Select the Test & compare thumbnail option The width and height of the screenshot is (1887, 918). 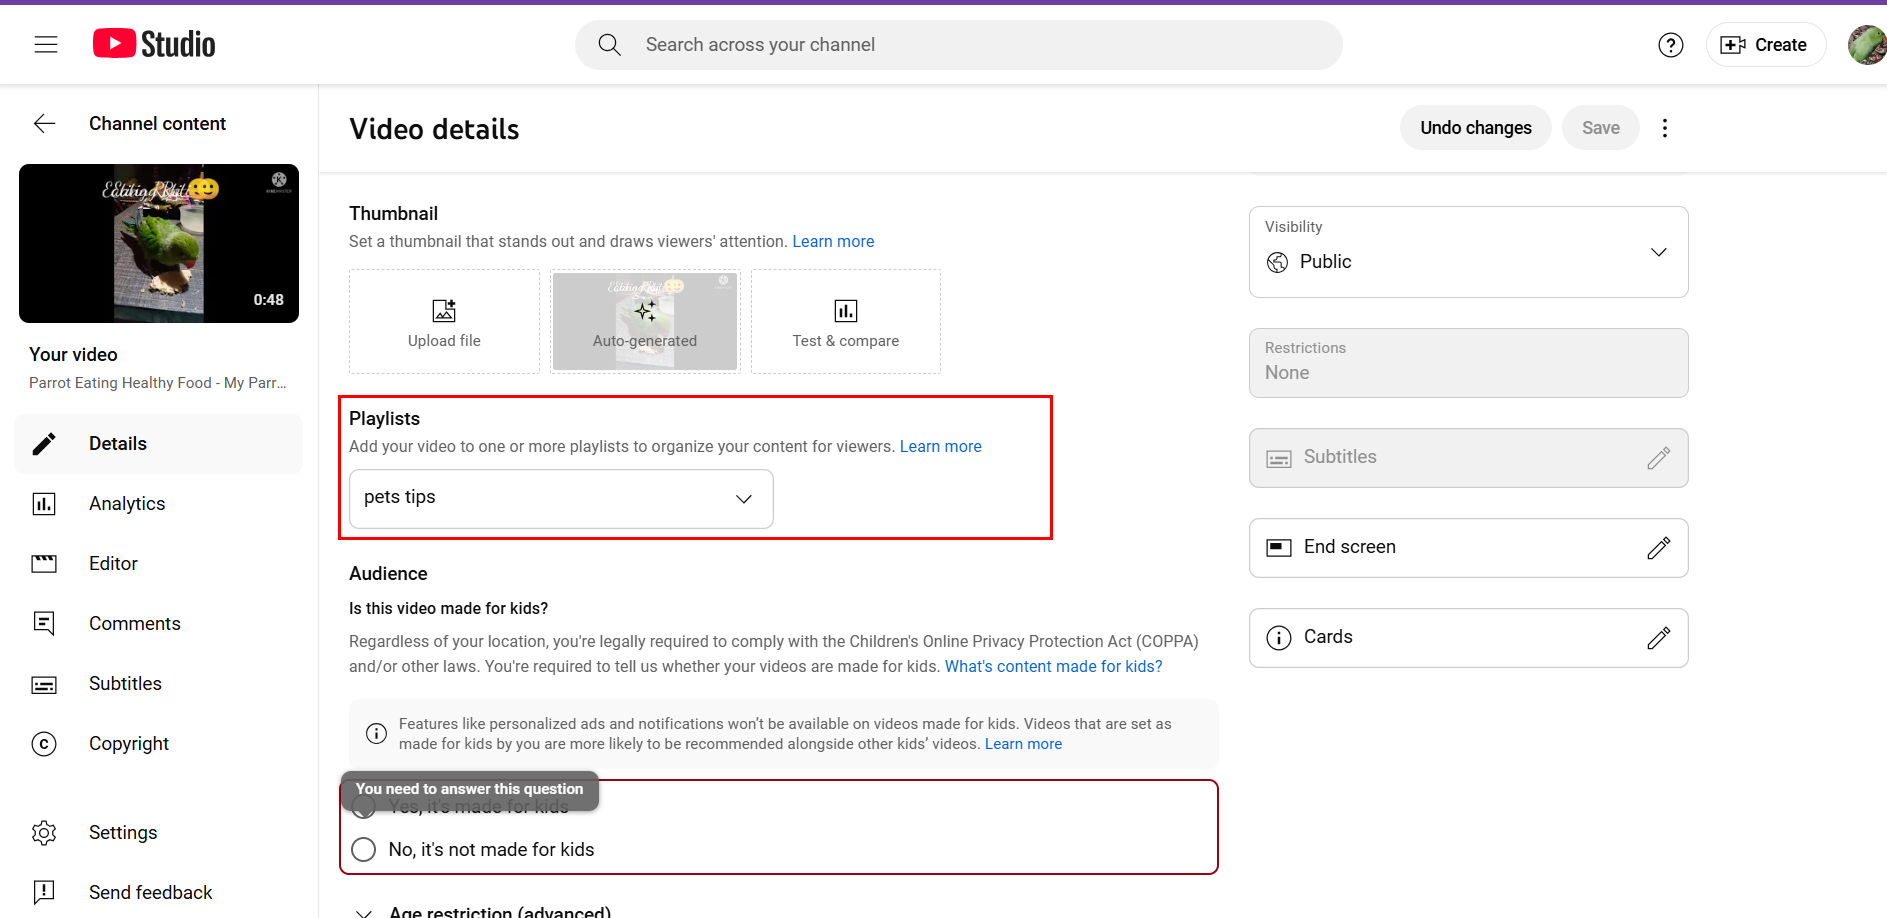845,321
